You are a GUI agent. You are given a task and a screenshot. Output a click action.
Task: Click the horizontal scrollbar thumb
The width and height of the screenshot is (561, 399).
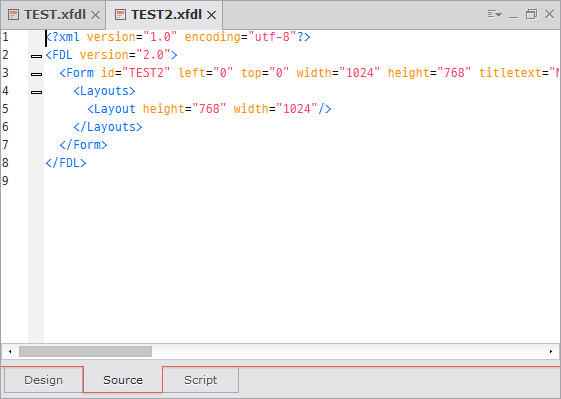pos(86,351)
